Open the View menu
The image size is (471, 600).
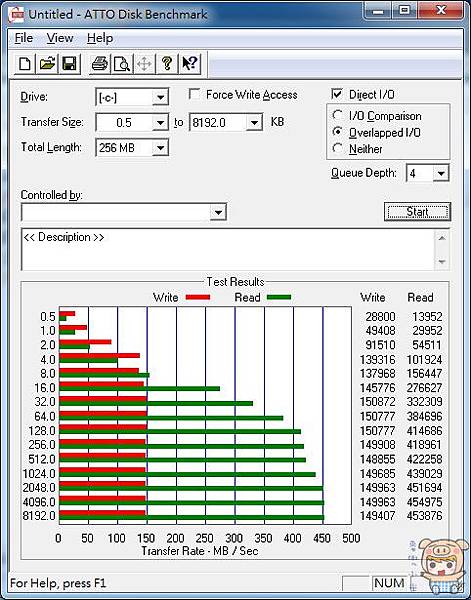point(60,38)
